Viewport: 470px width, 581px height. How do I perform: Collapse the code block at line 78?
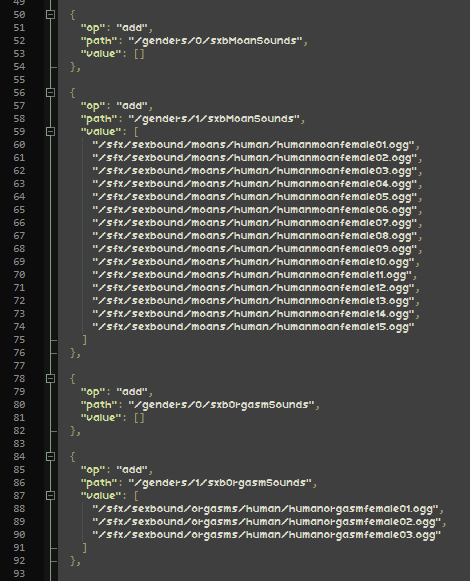point(50,378)
